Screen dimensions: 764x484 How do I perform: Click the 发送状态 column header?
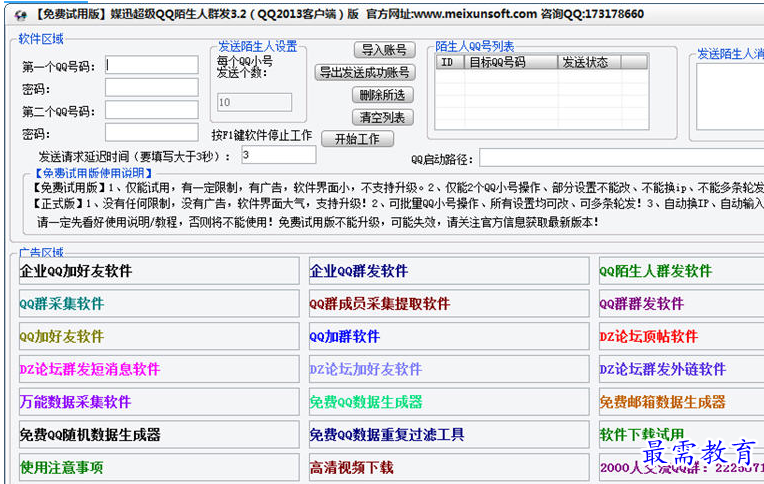coord(589,62)
